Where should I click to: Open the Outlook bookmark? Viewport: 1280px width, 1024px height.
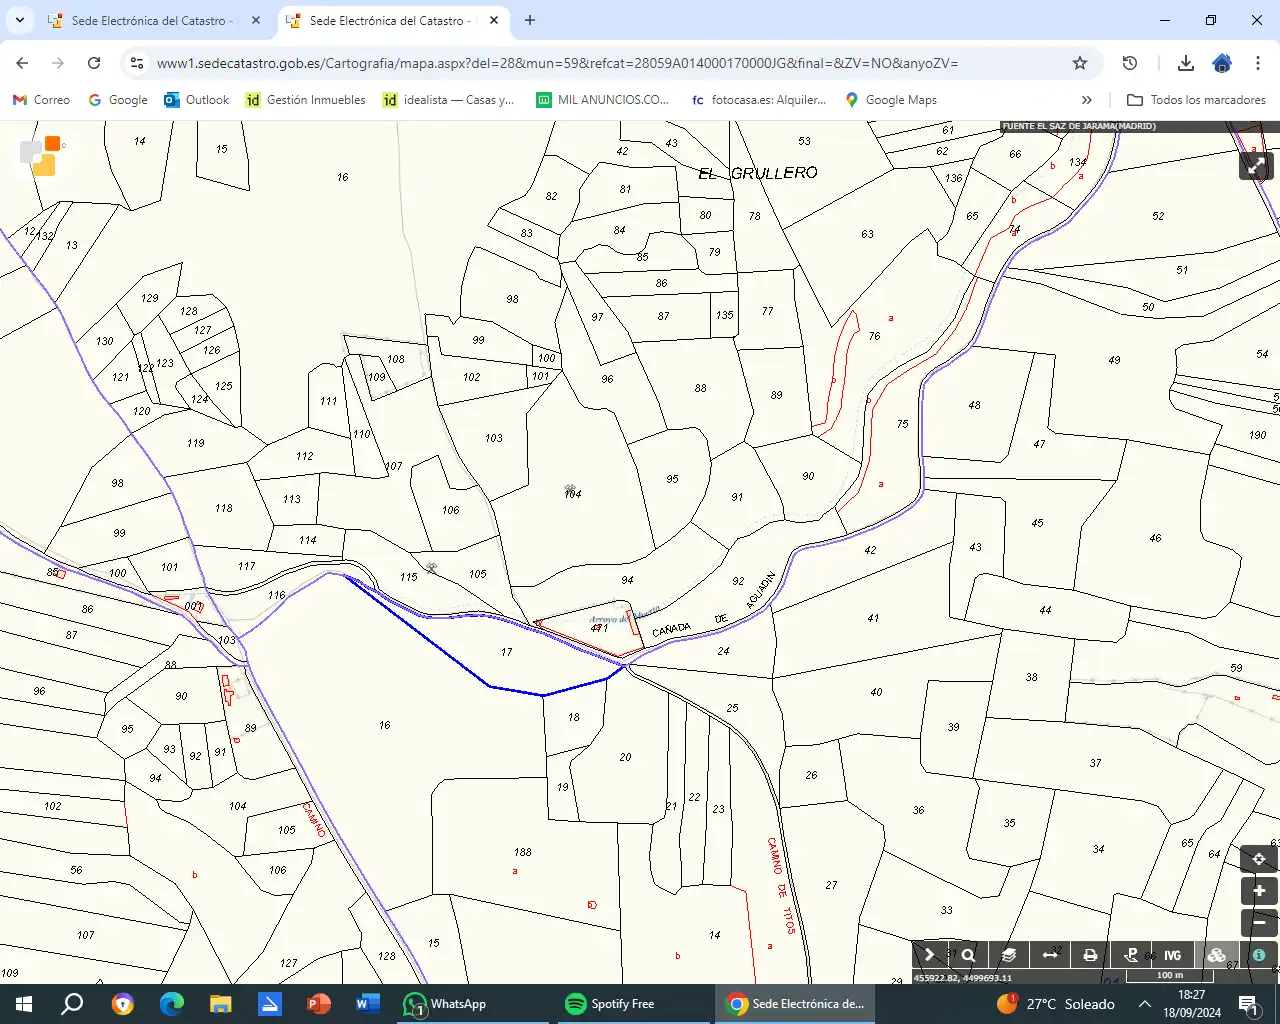(197, 100)
